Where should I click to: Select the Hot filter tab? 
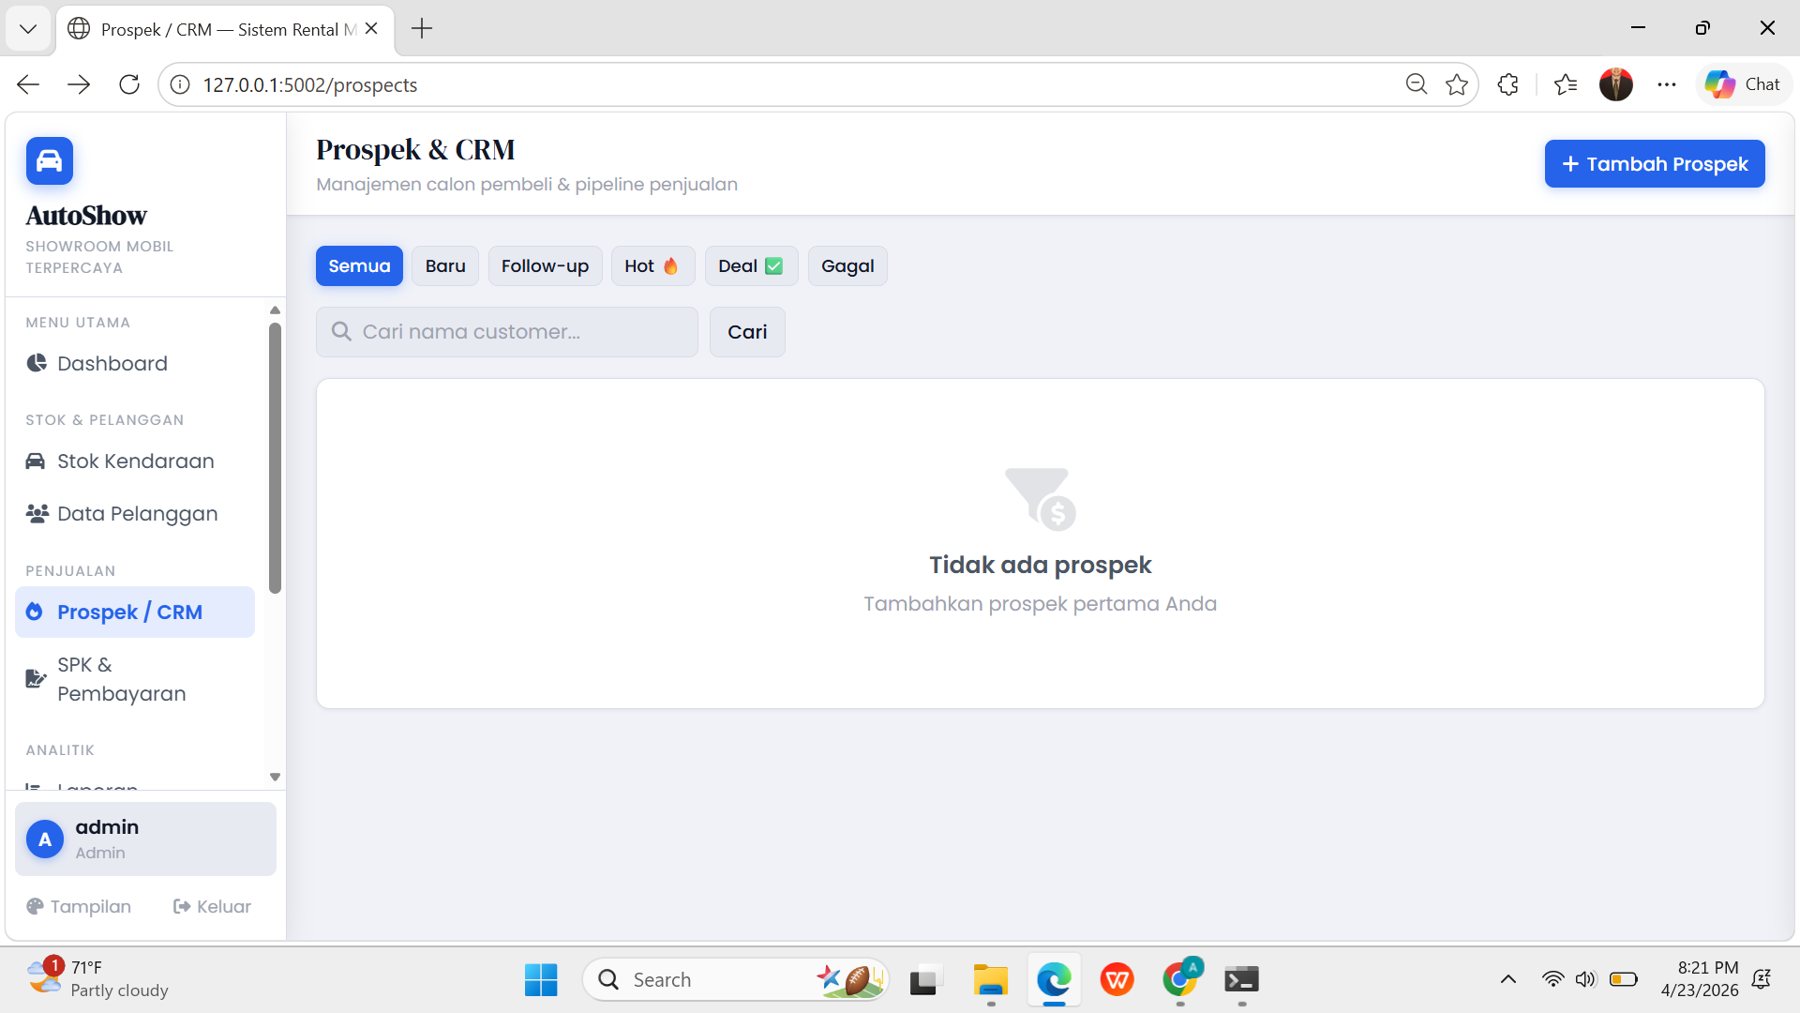coord(652,266)
